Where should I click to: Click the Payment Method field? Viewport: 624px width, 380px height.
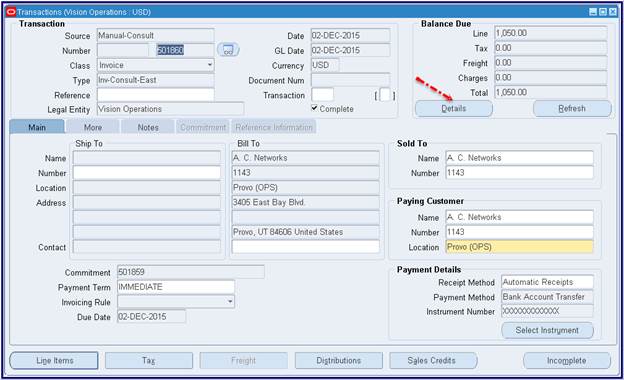(x=548, y=297)
